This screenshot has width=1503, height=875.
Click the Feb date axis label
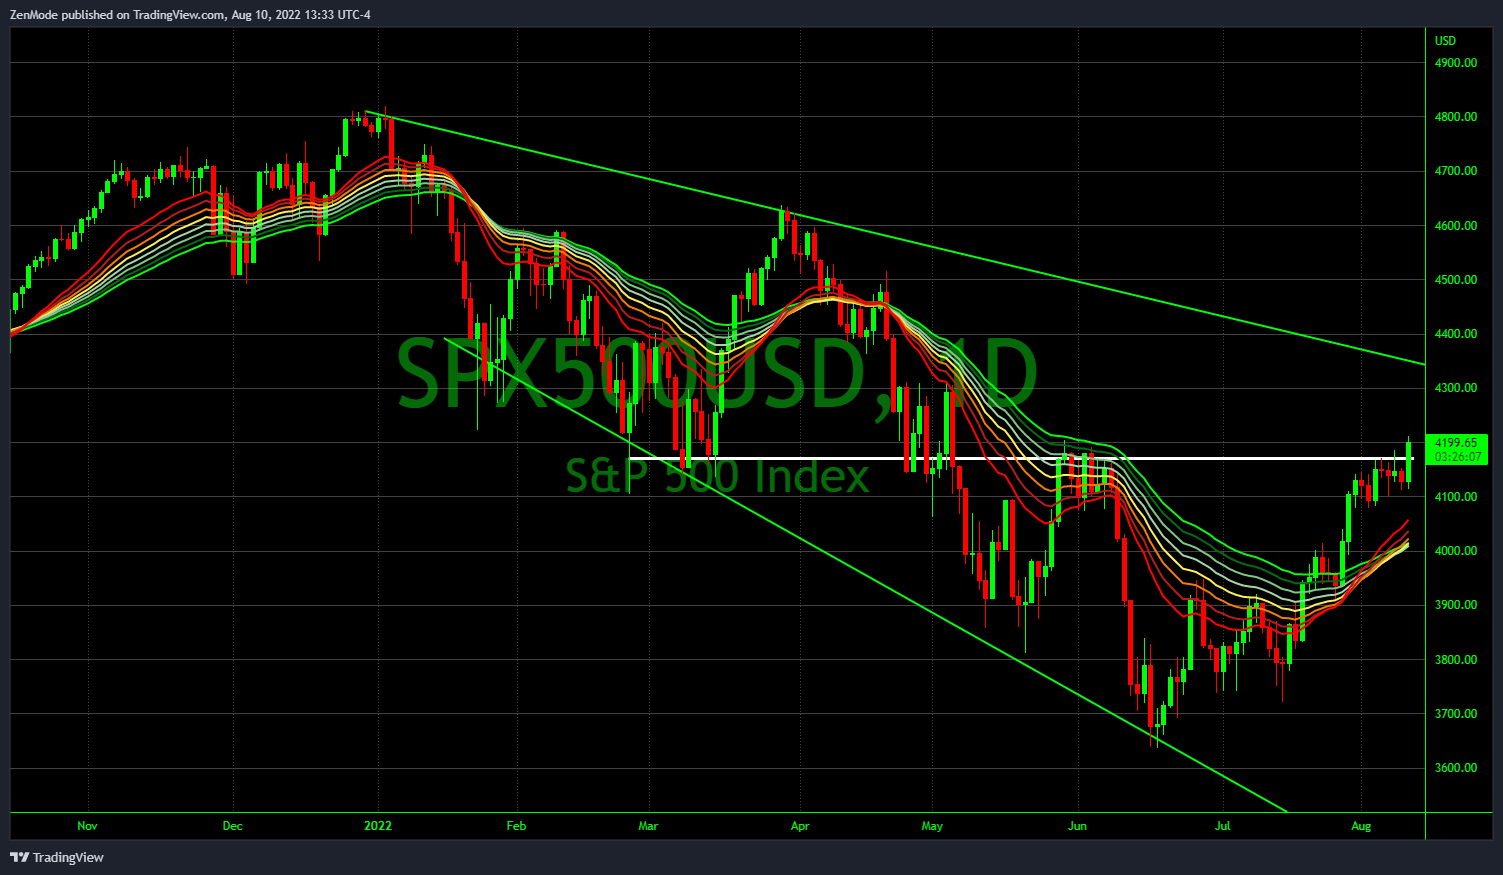point(516,826)
